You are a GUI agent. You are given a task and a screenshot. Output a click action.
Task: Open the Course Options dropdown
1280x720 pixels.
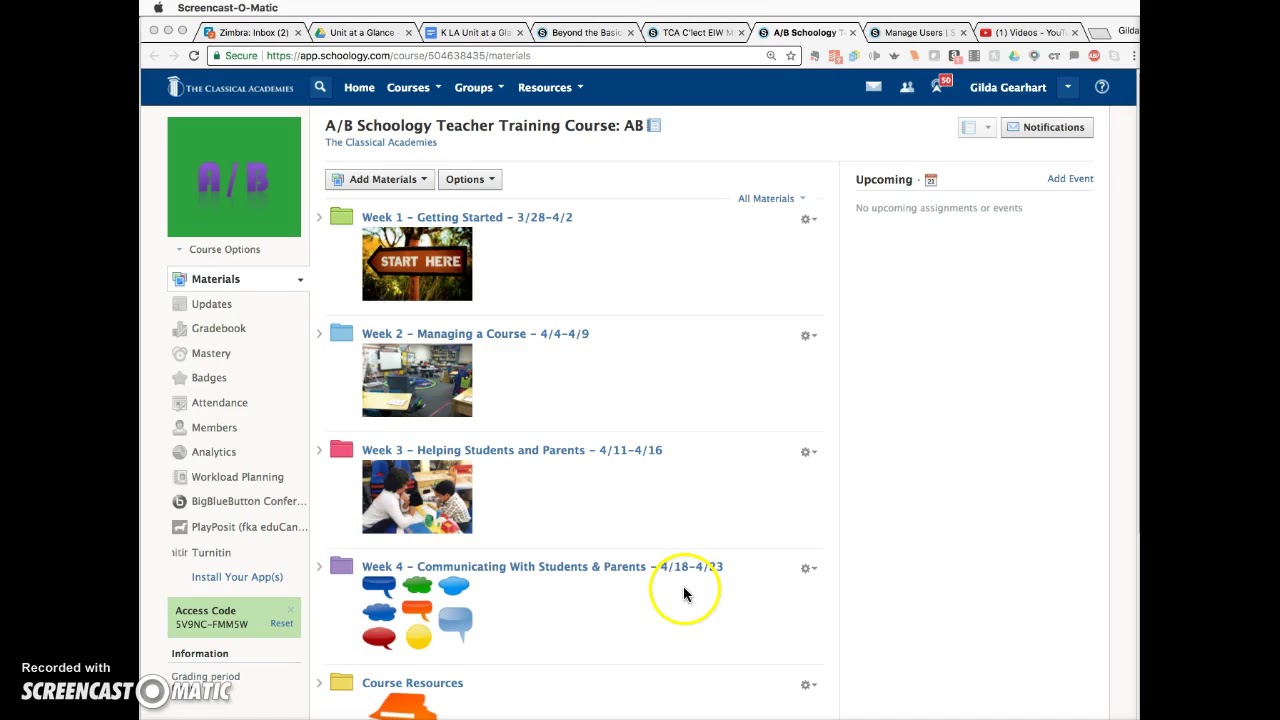pyautogui.click(x=218, y=249)
